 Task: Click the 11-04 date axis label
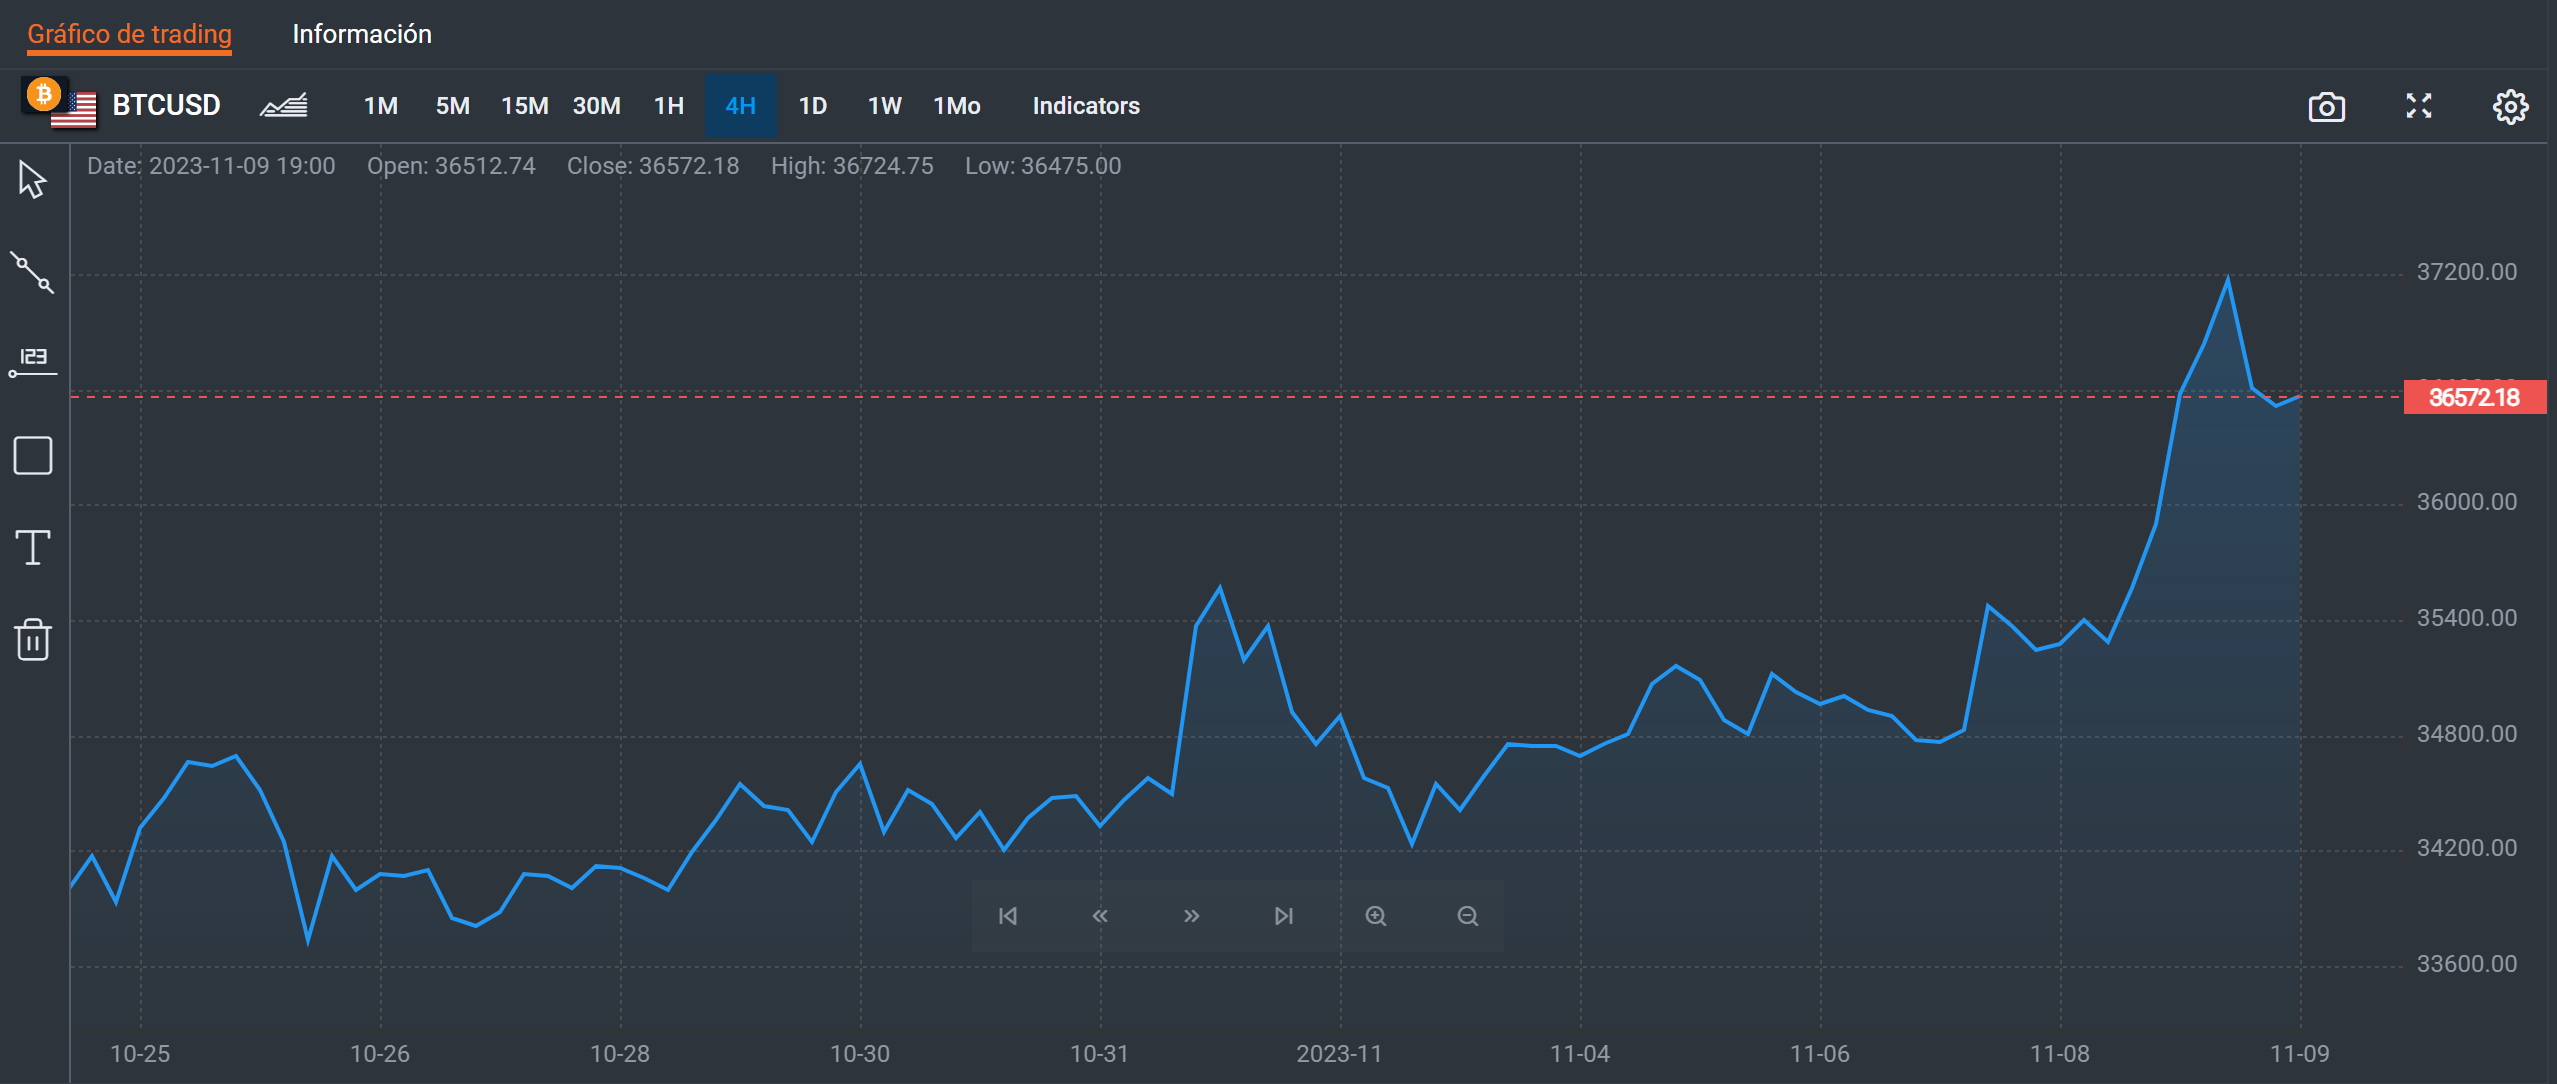1580,1054
